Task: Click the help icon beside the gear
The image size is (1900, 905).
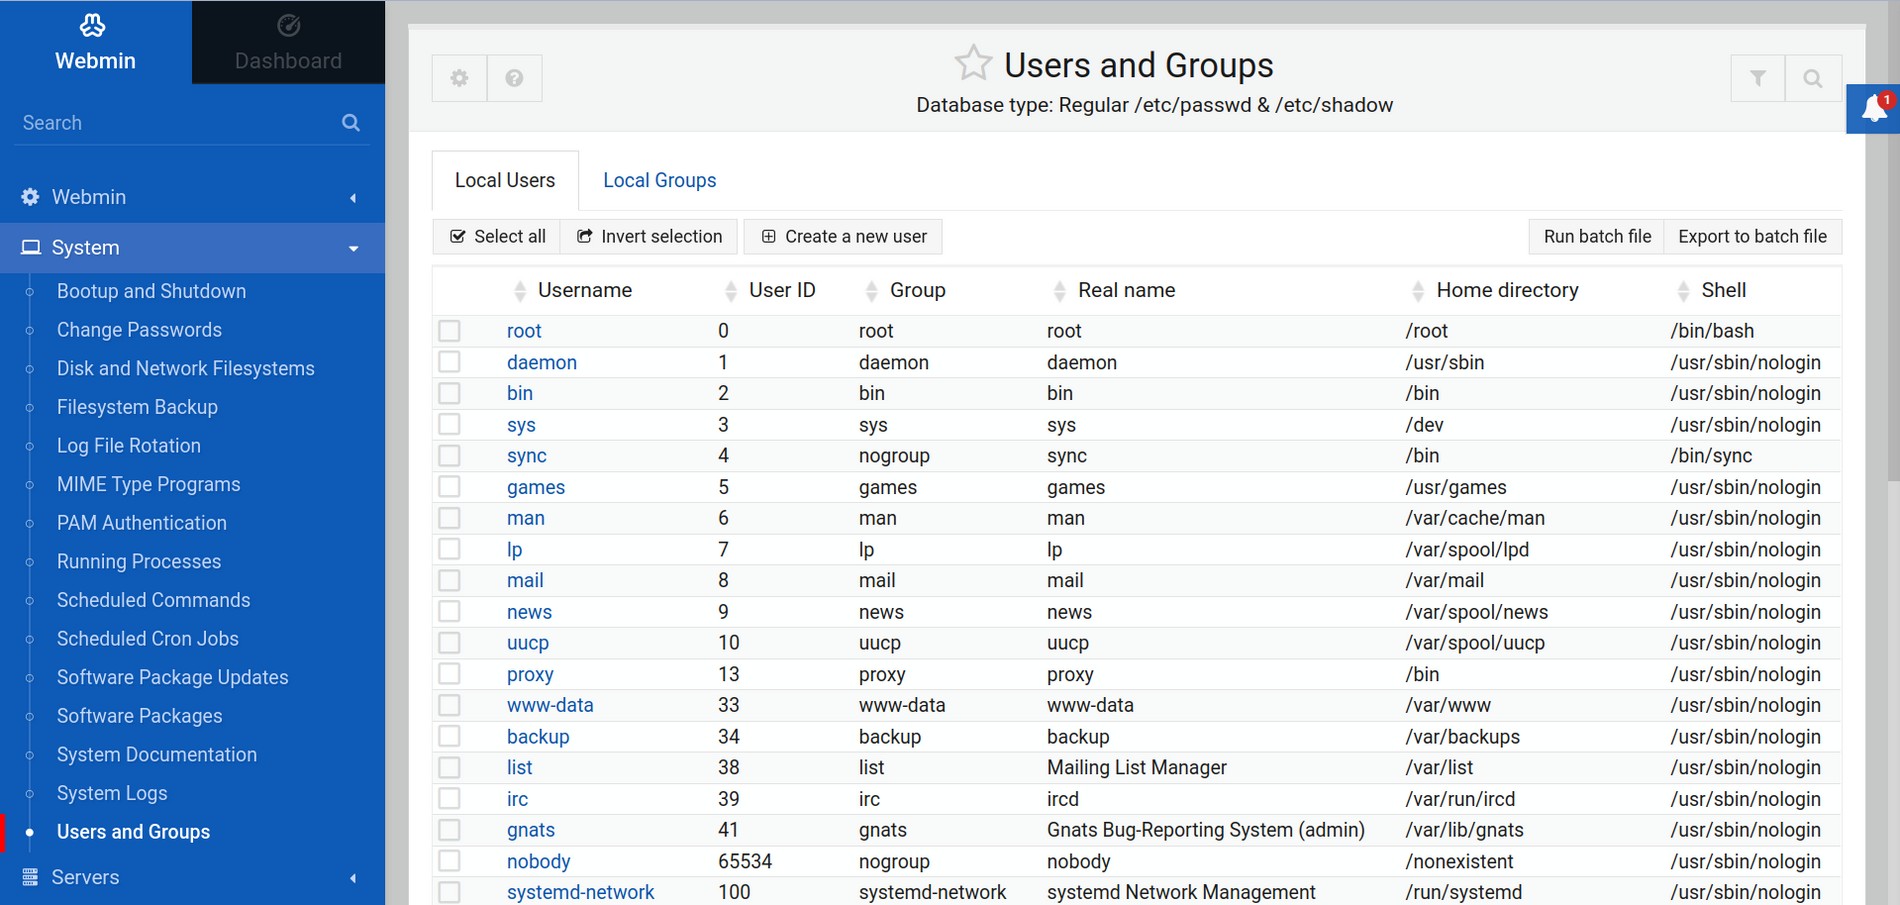Action: tap(514, 77)
